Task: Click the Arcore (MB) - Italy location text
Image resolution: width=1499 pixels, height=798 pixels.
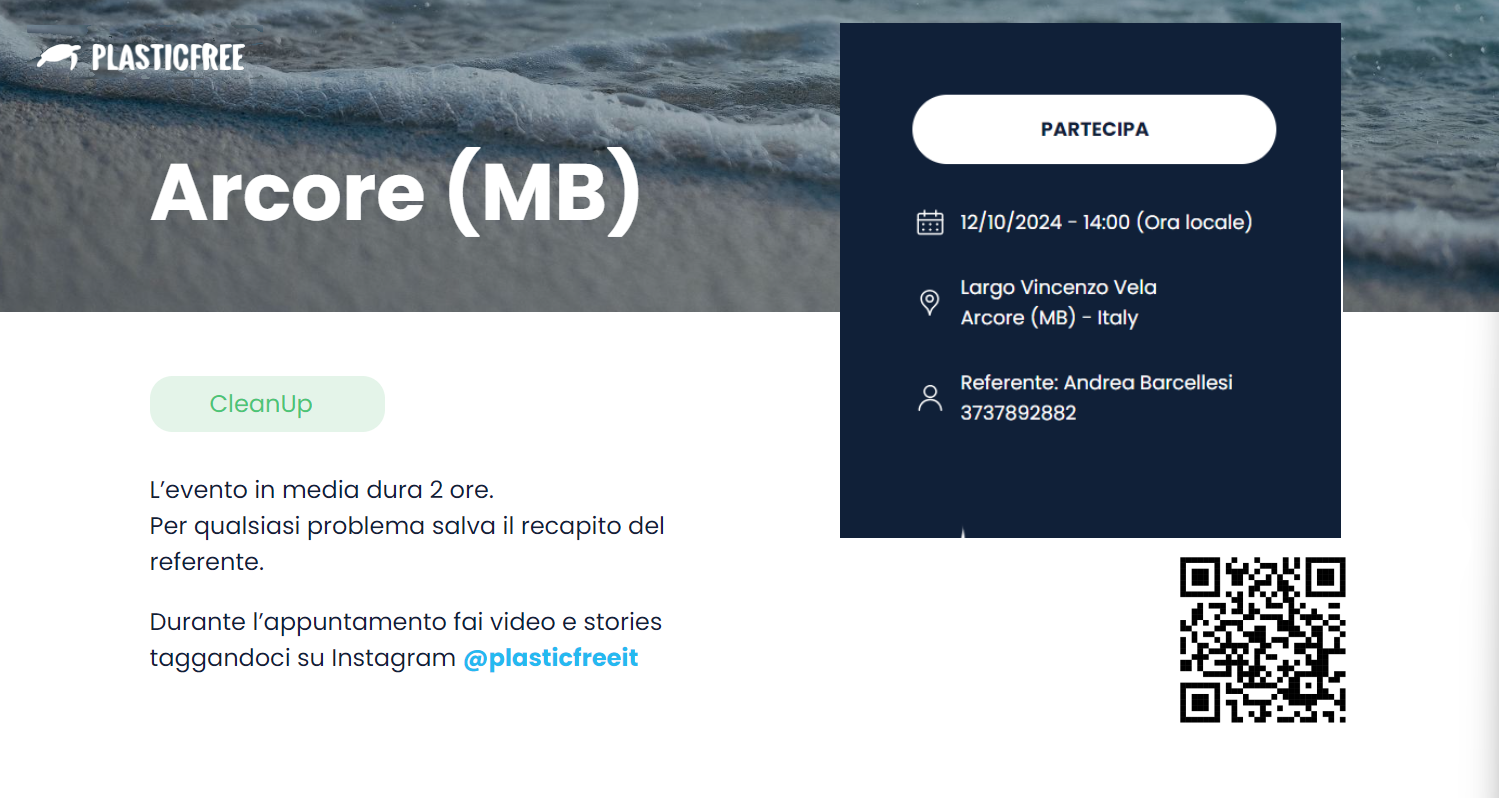Action: pyautogui.click(x=1049, y=318)
